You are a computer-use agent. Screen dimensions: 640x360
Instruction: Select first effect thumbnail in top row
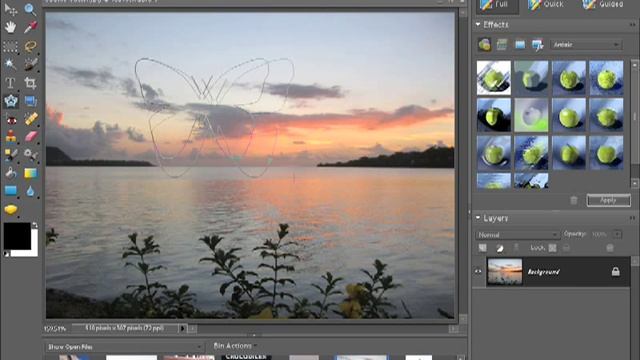pos(493,78)
